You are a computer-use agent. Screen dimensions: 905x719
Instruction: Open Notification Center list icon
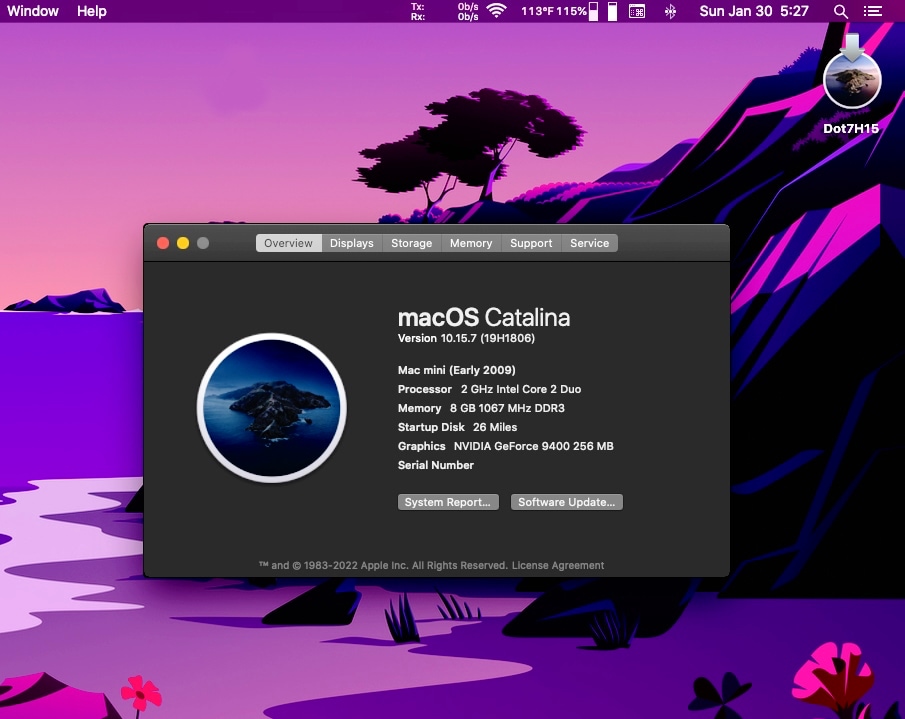point(873,12)
